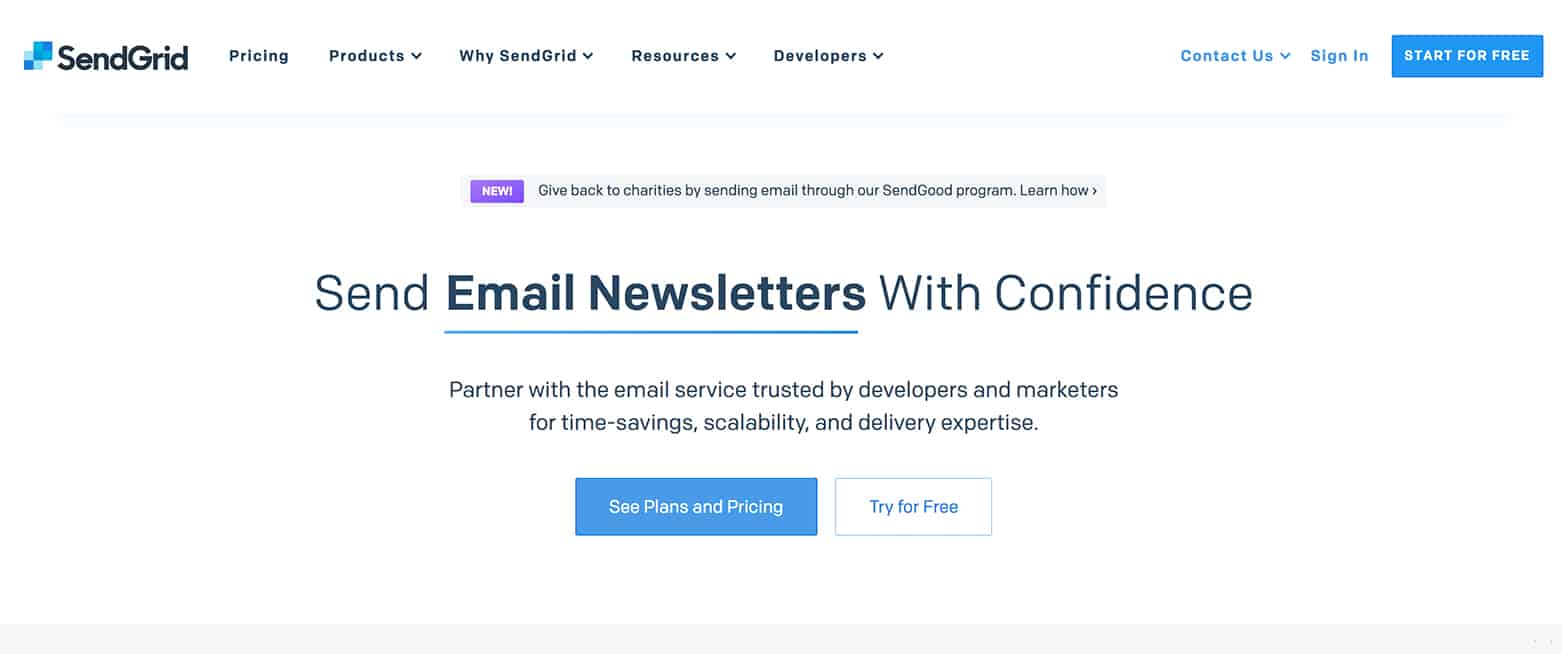The height and width of the screenshot is (654, 1562).
Task: Open the Pricing menu item
Action: tap(259, 56)
